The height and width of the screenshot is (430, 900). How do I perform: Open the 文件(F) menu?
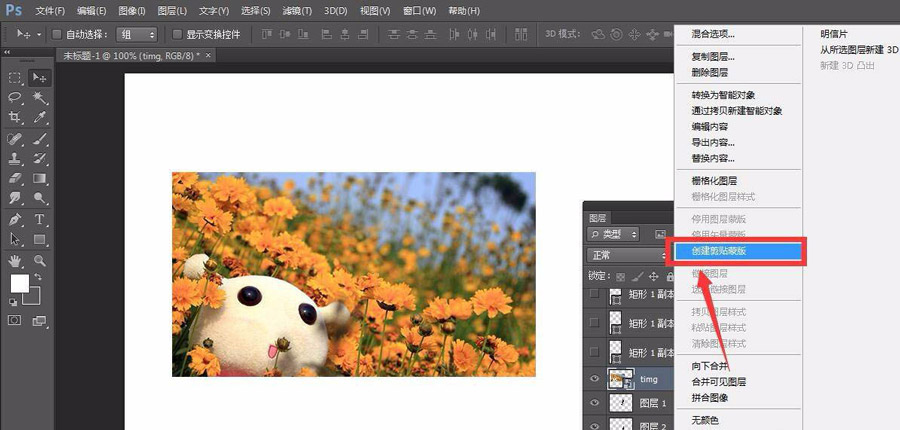point(50,11)
